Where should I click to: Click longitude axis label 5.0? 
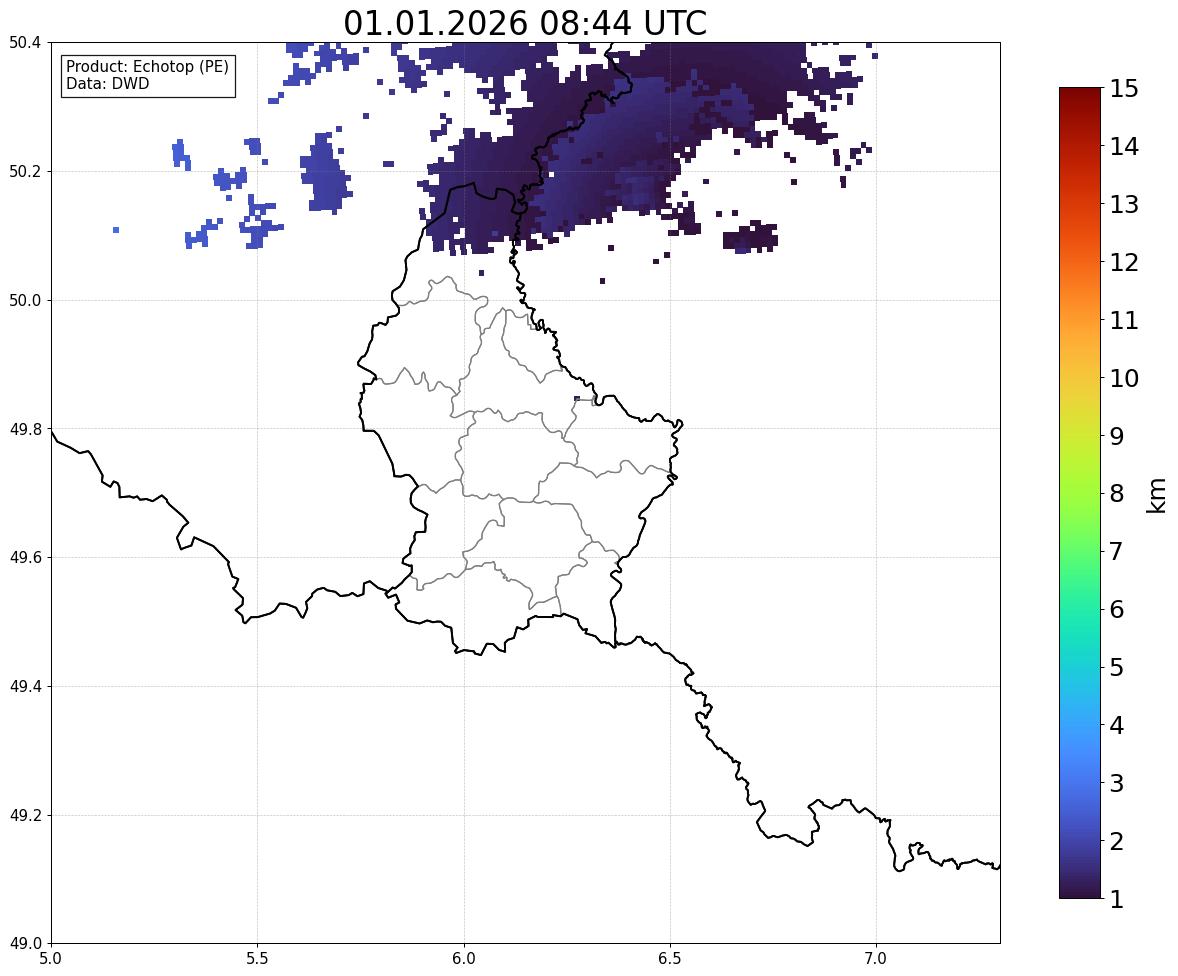tap(51, 959)
